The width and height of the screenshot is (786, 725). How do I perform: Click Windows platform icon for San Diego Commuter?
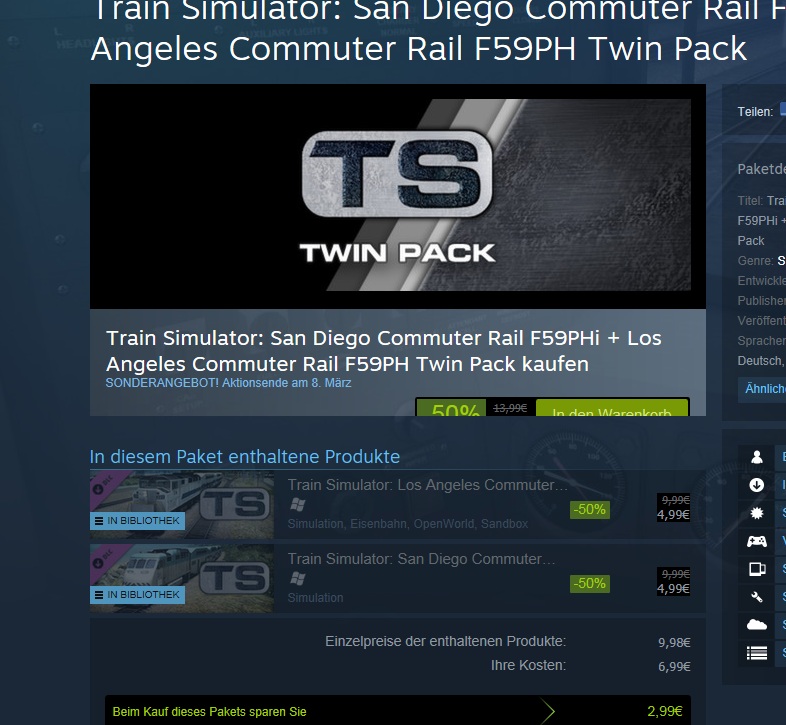[x=298, y=579]
